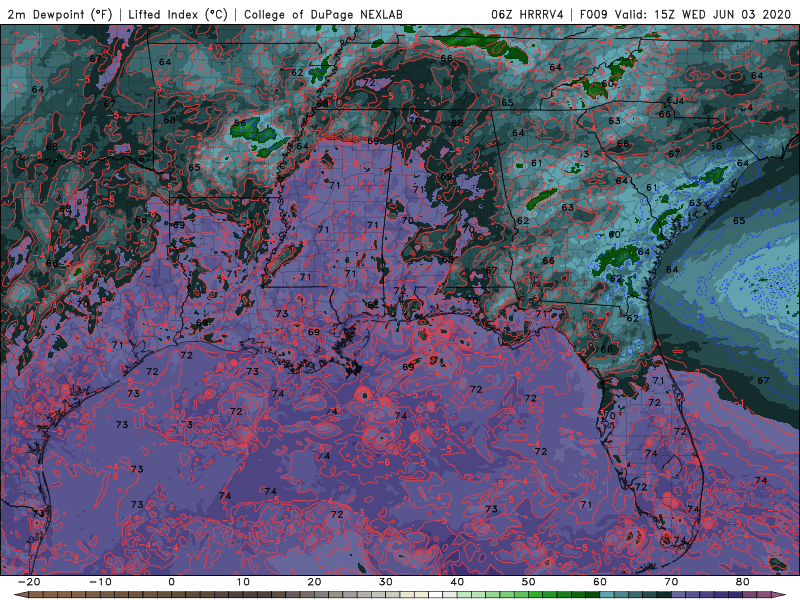This screenshot has width=800, height=600.
Task: Click the "60" color scale label
Action: [x=600, y=582]
